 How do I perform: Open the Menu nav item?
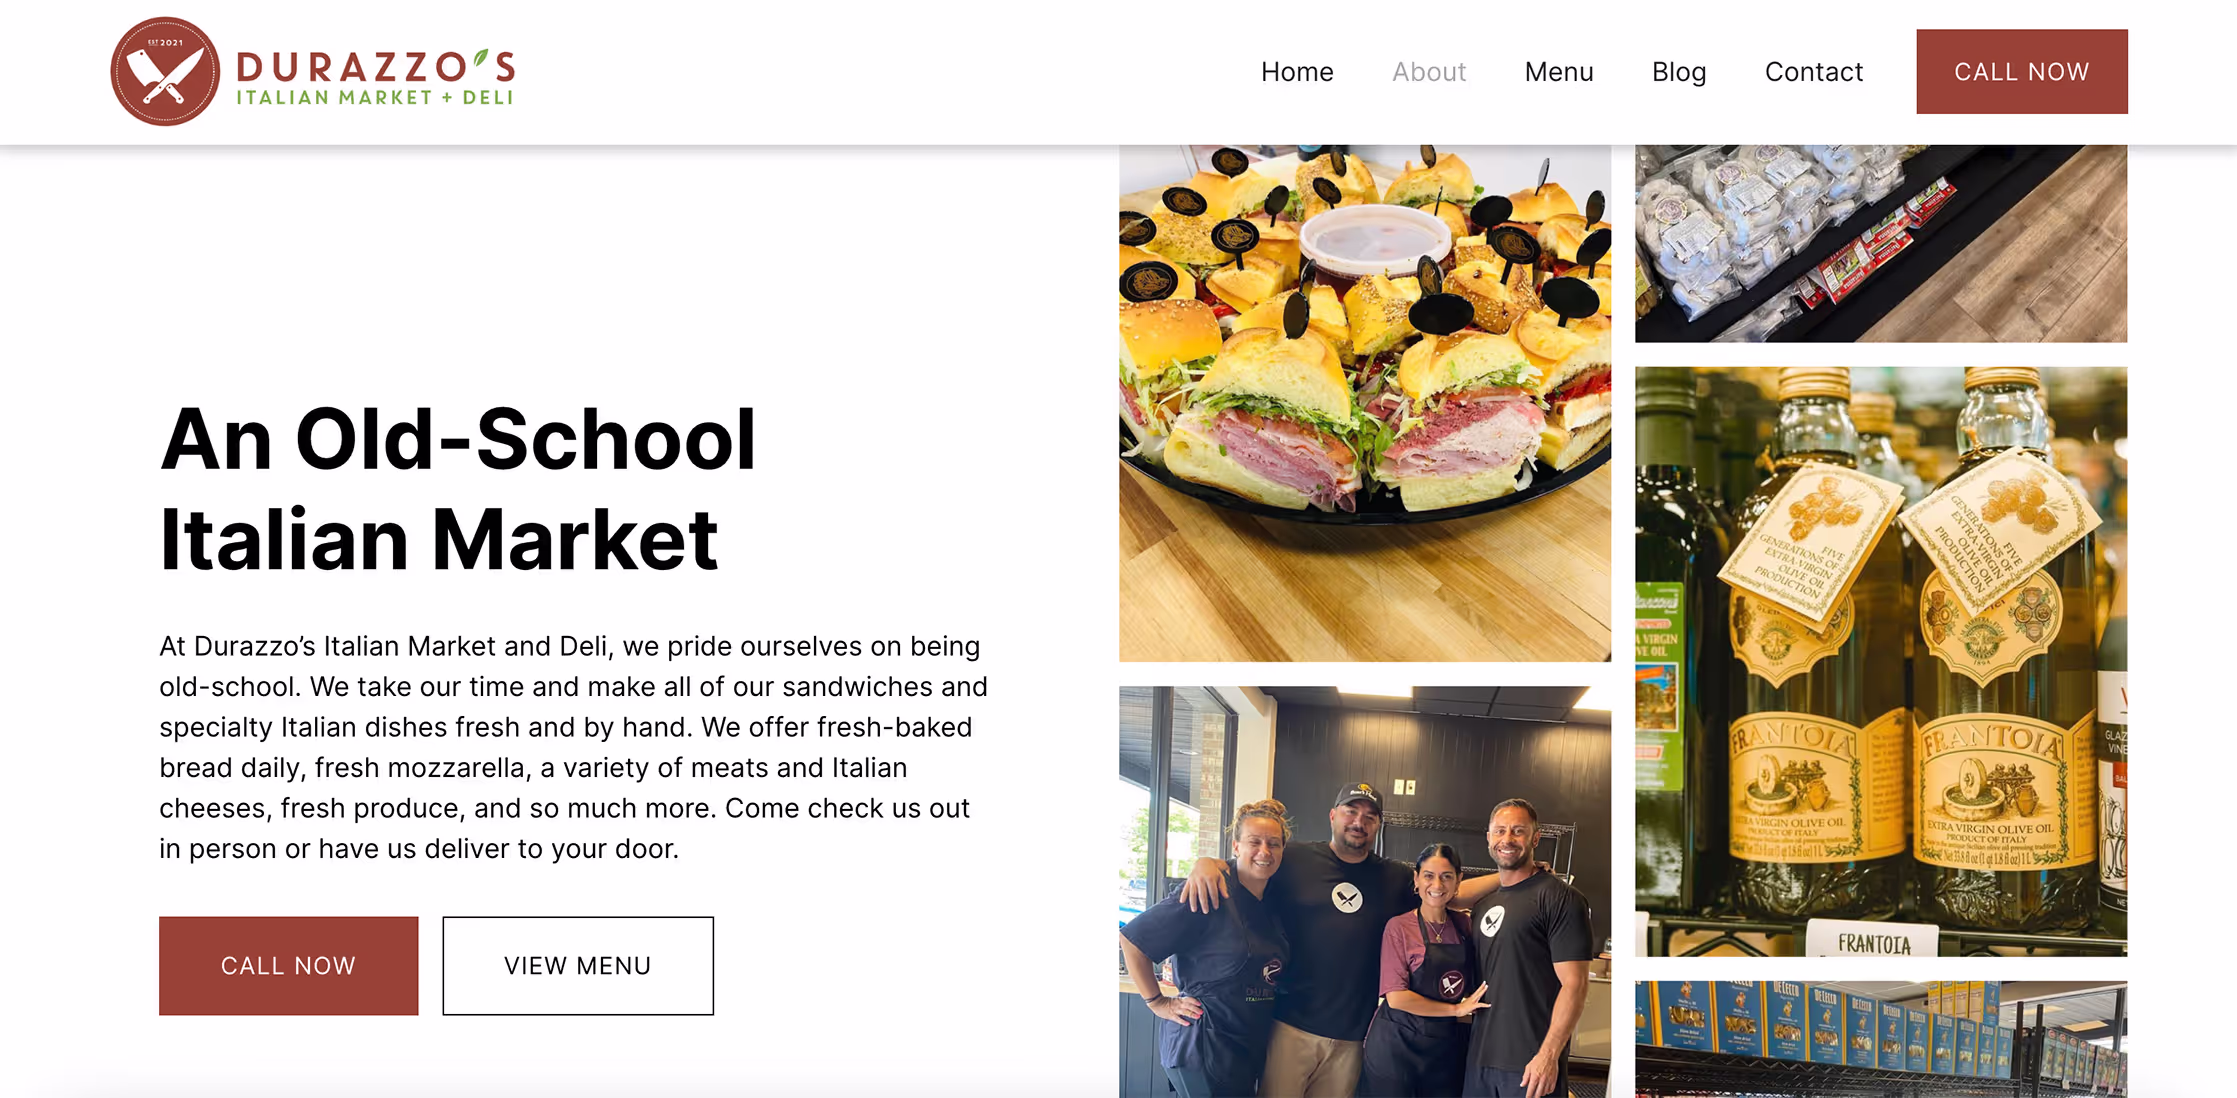click(x=1559, y=72)
